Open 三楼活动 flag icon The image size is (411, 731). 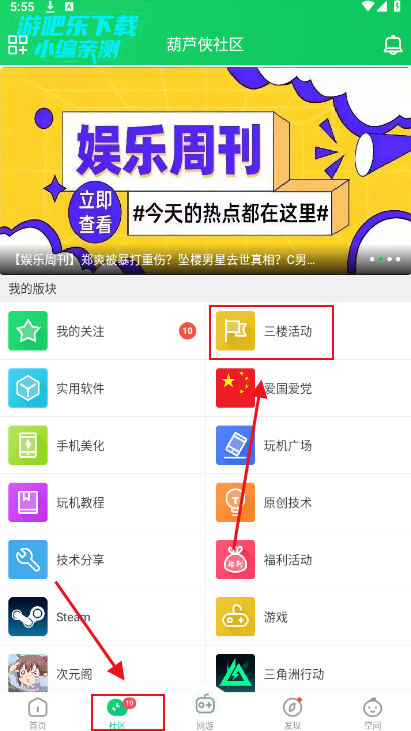(235, 331)
